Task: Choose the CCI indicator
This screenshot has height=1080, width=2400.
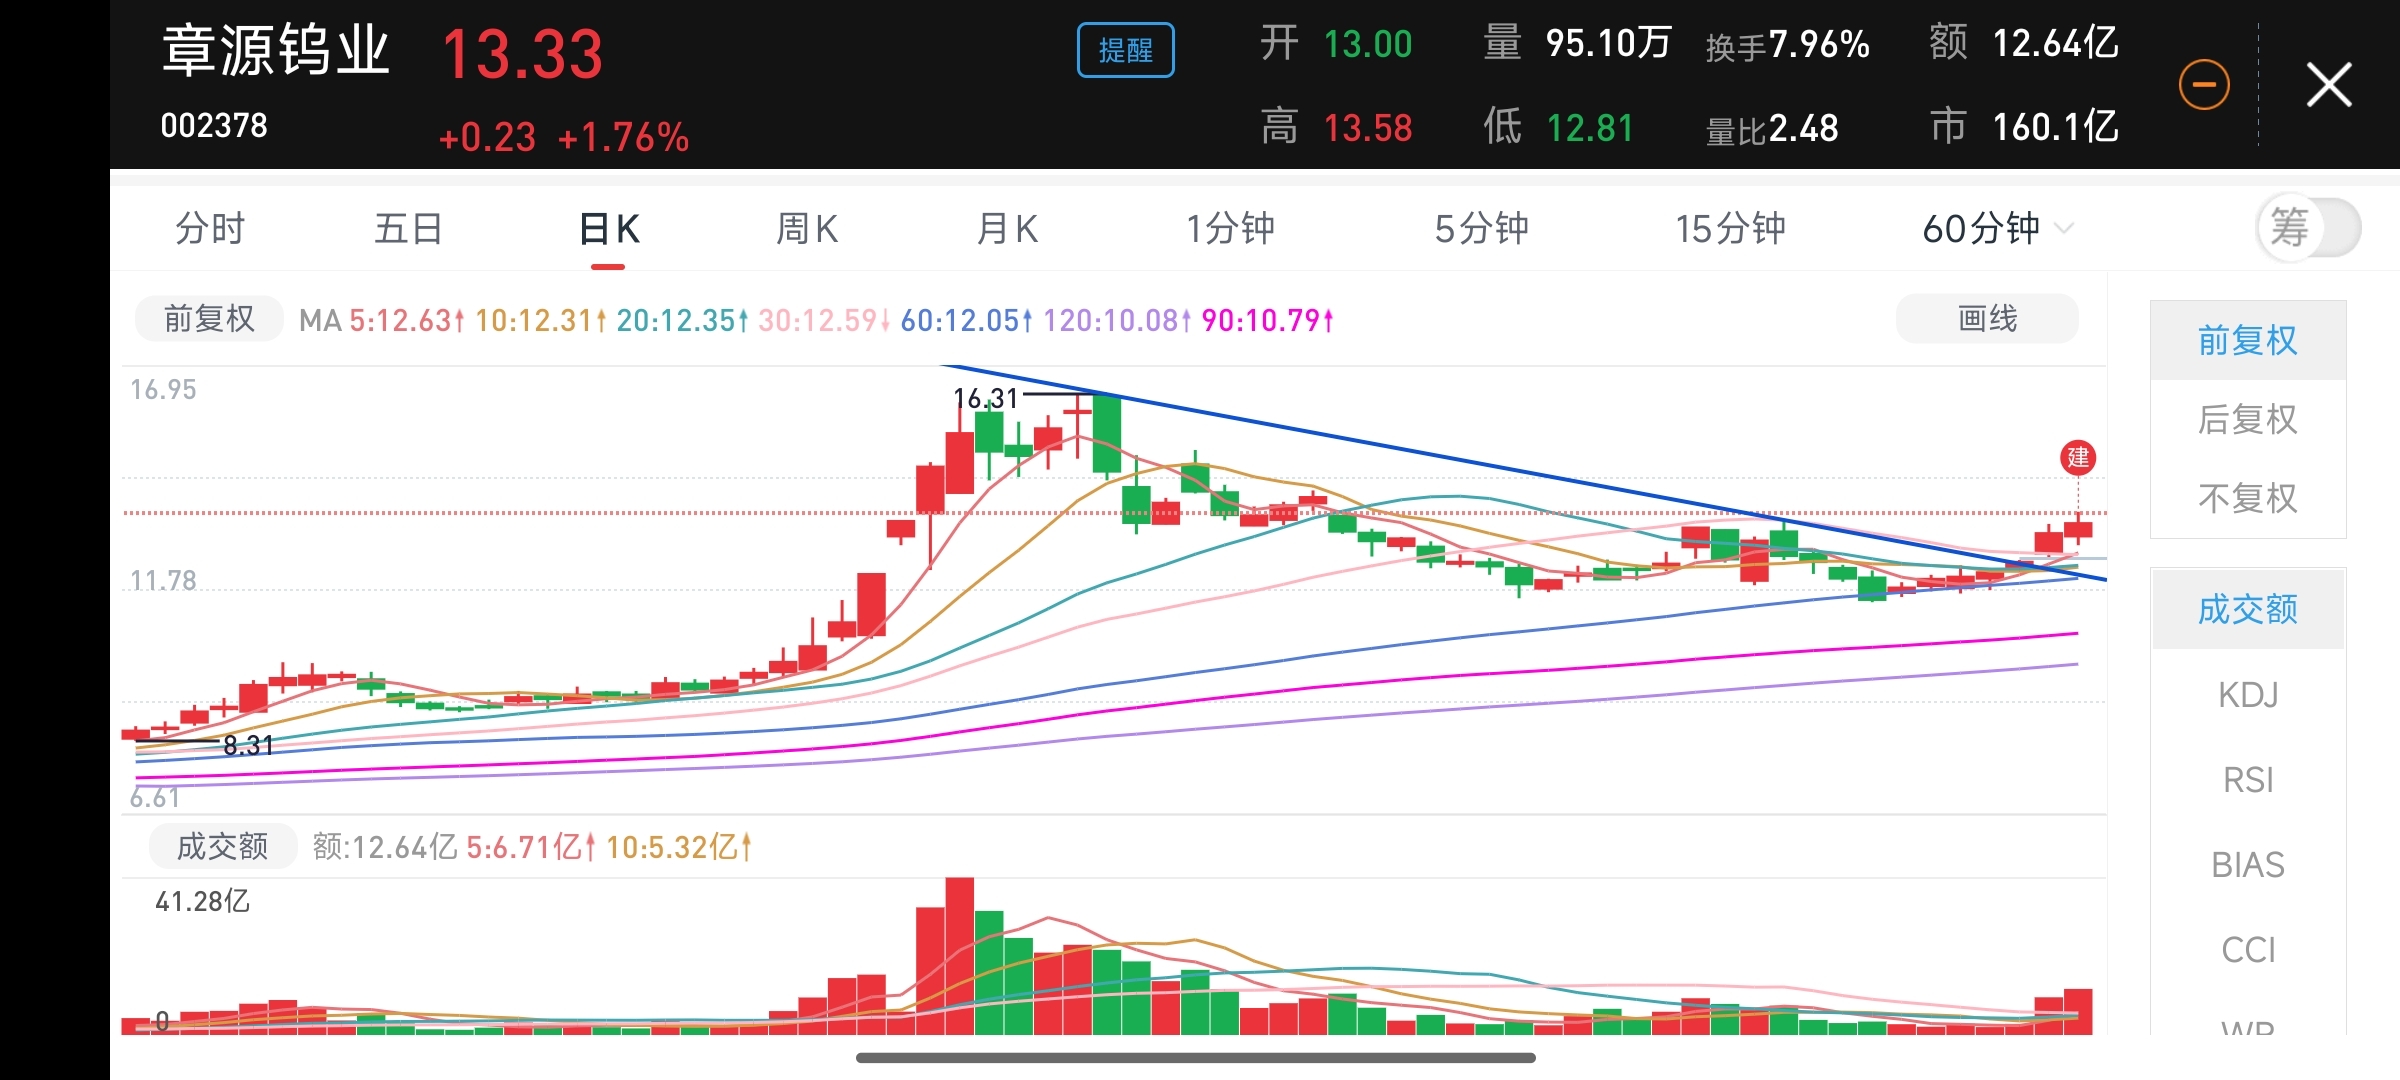Action: tap(2247, 950)
